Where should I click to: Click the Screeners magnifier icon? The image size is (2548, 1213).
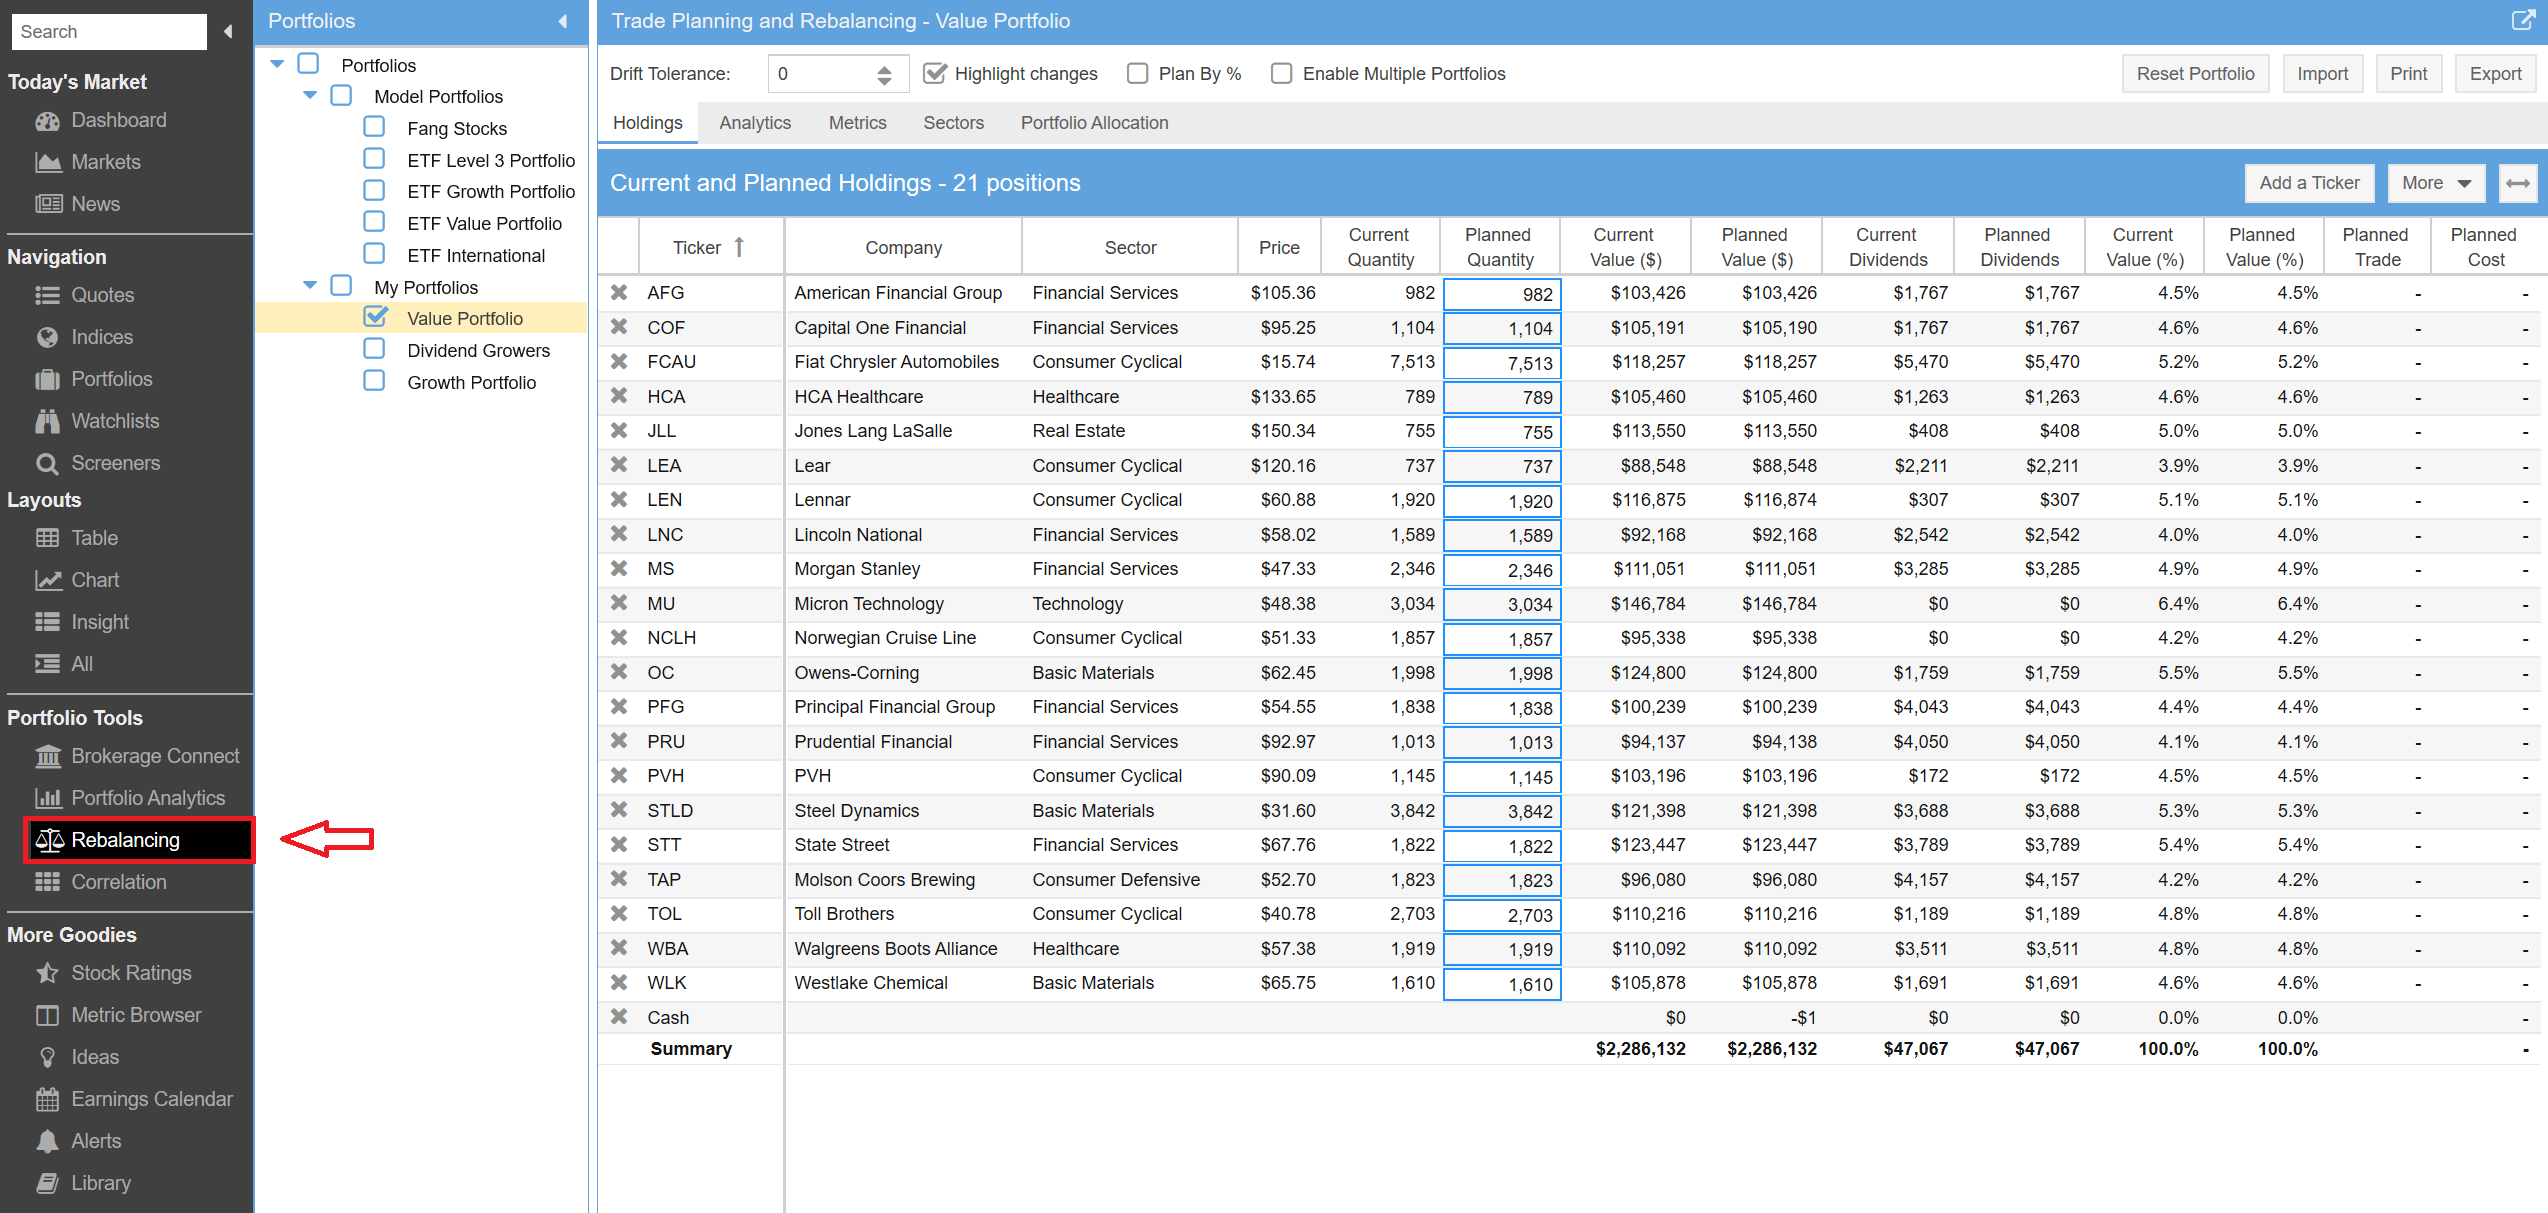click(x=47, y=463)
